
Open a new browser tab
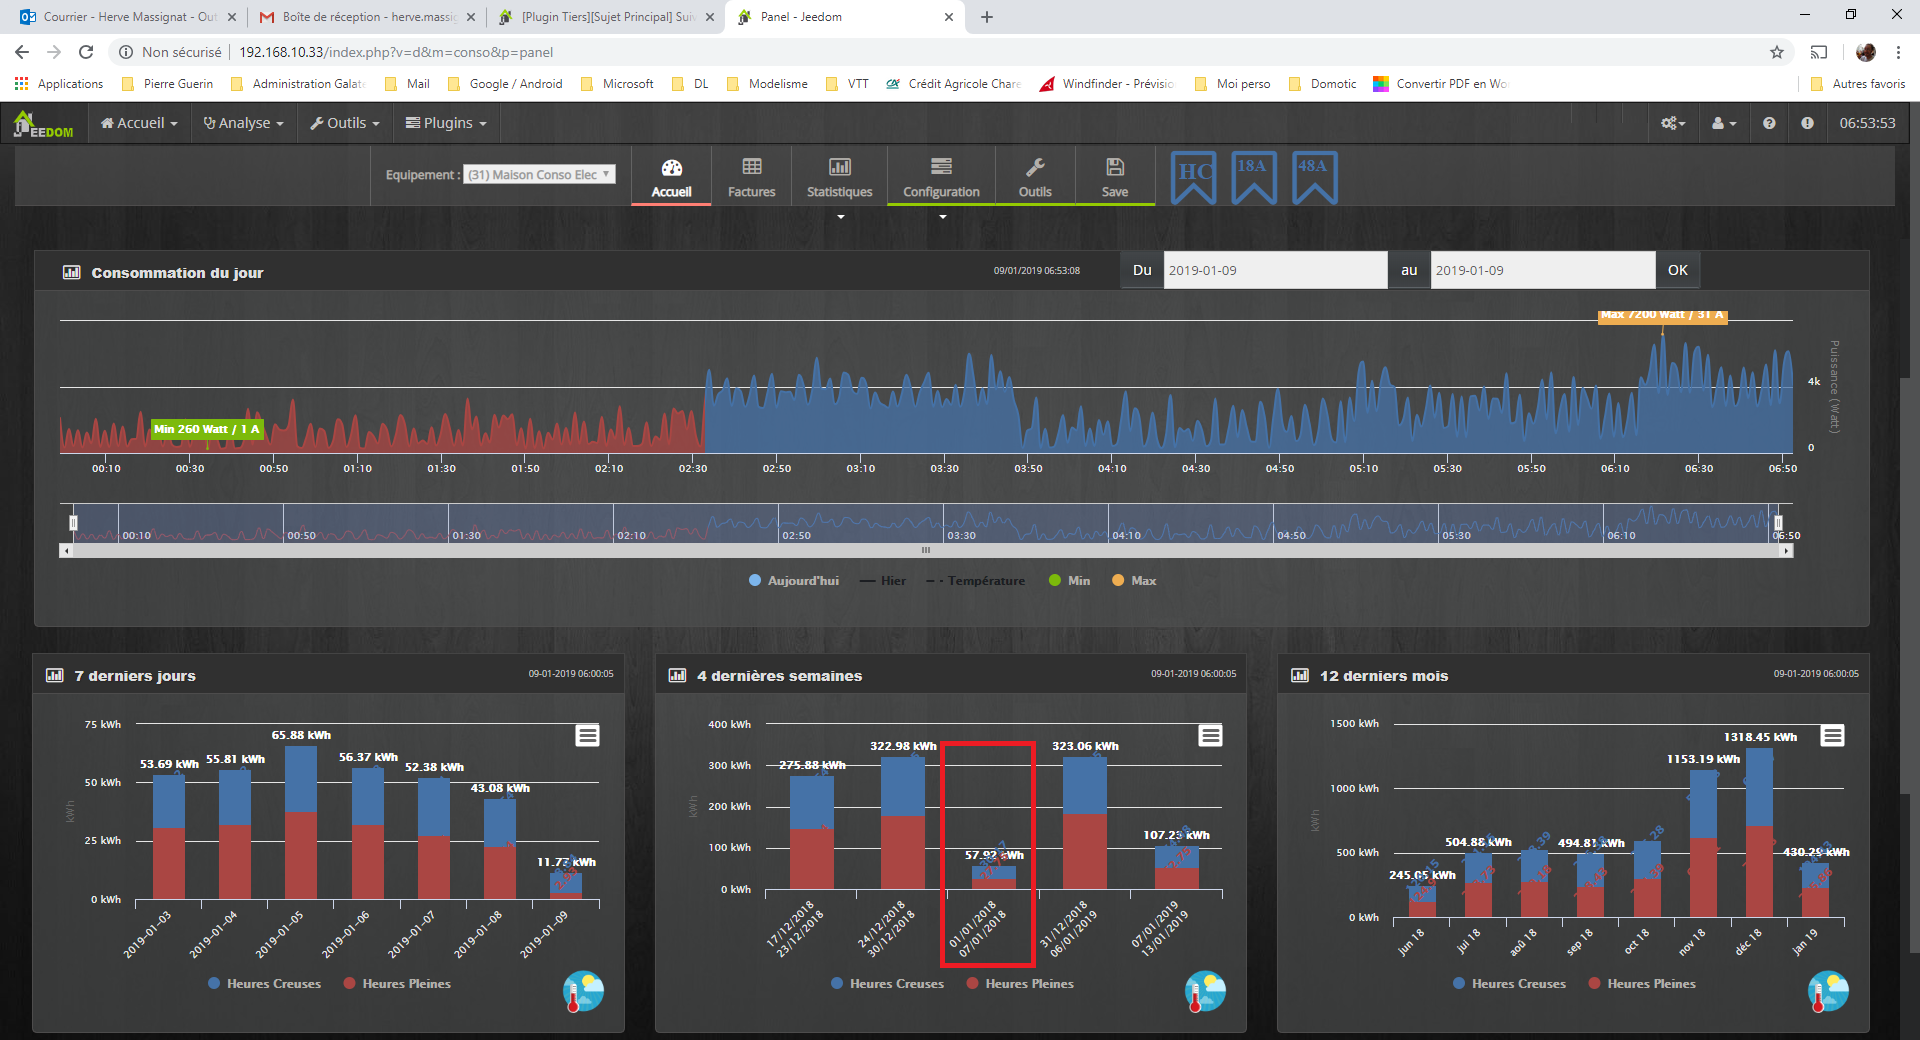click(x=987, y=17)
